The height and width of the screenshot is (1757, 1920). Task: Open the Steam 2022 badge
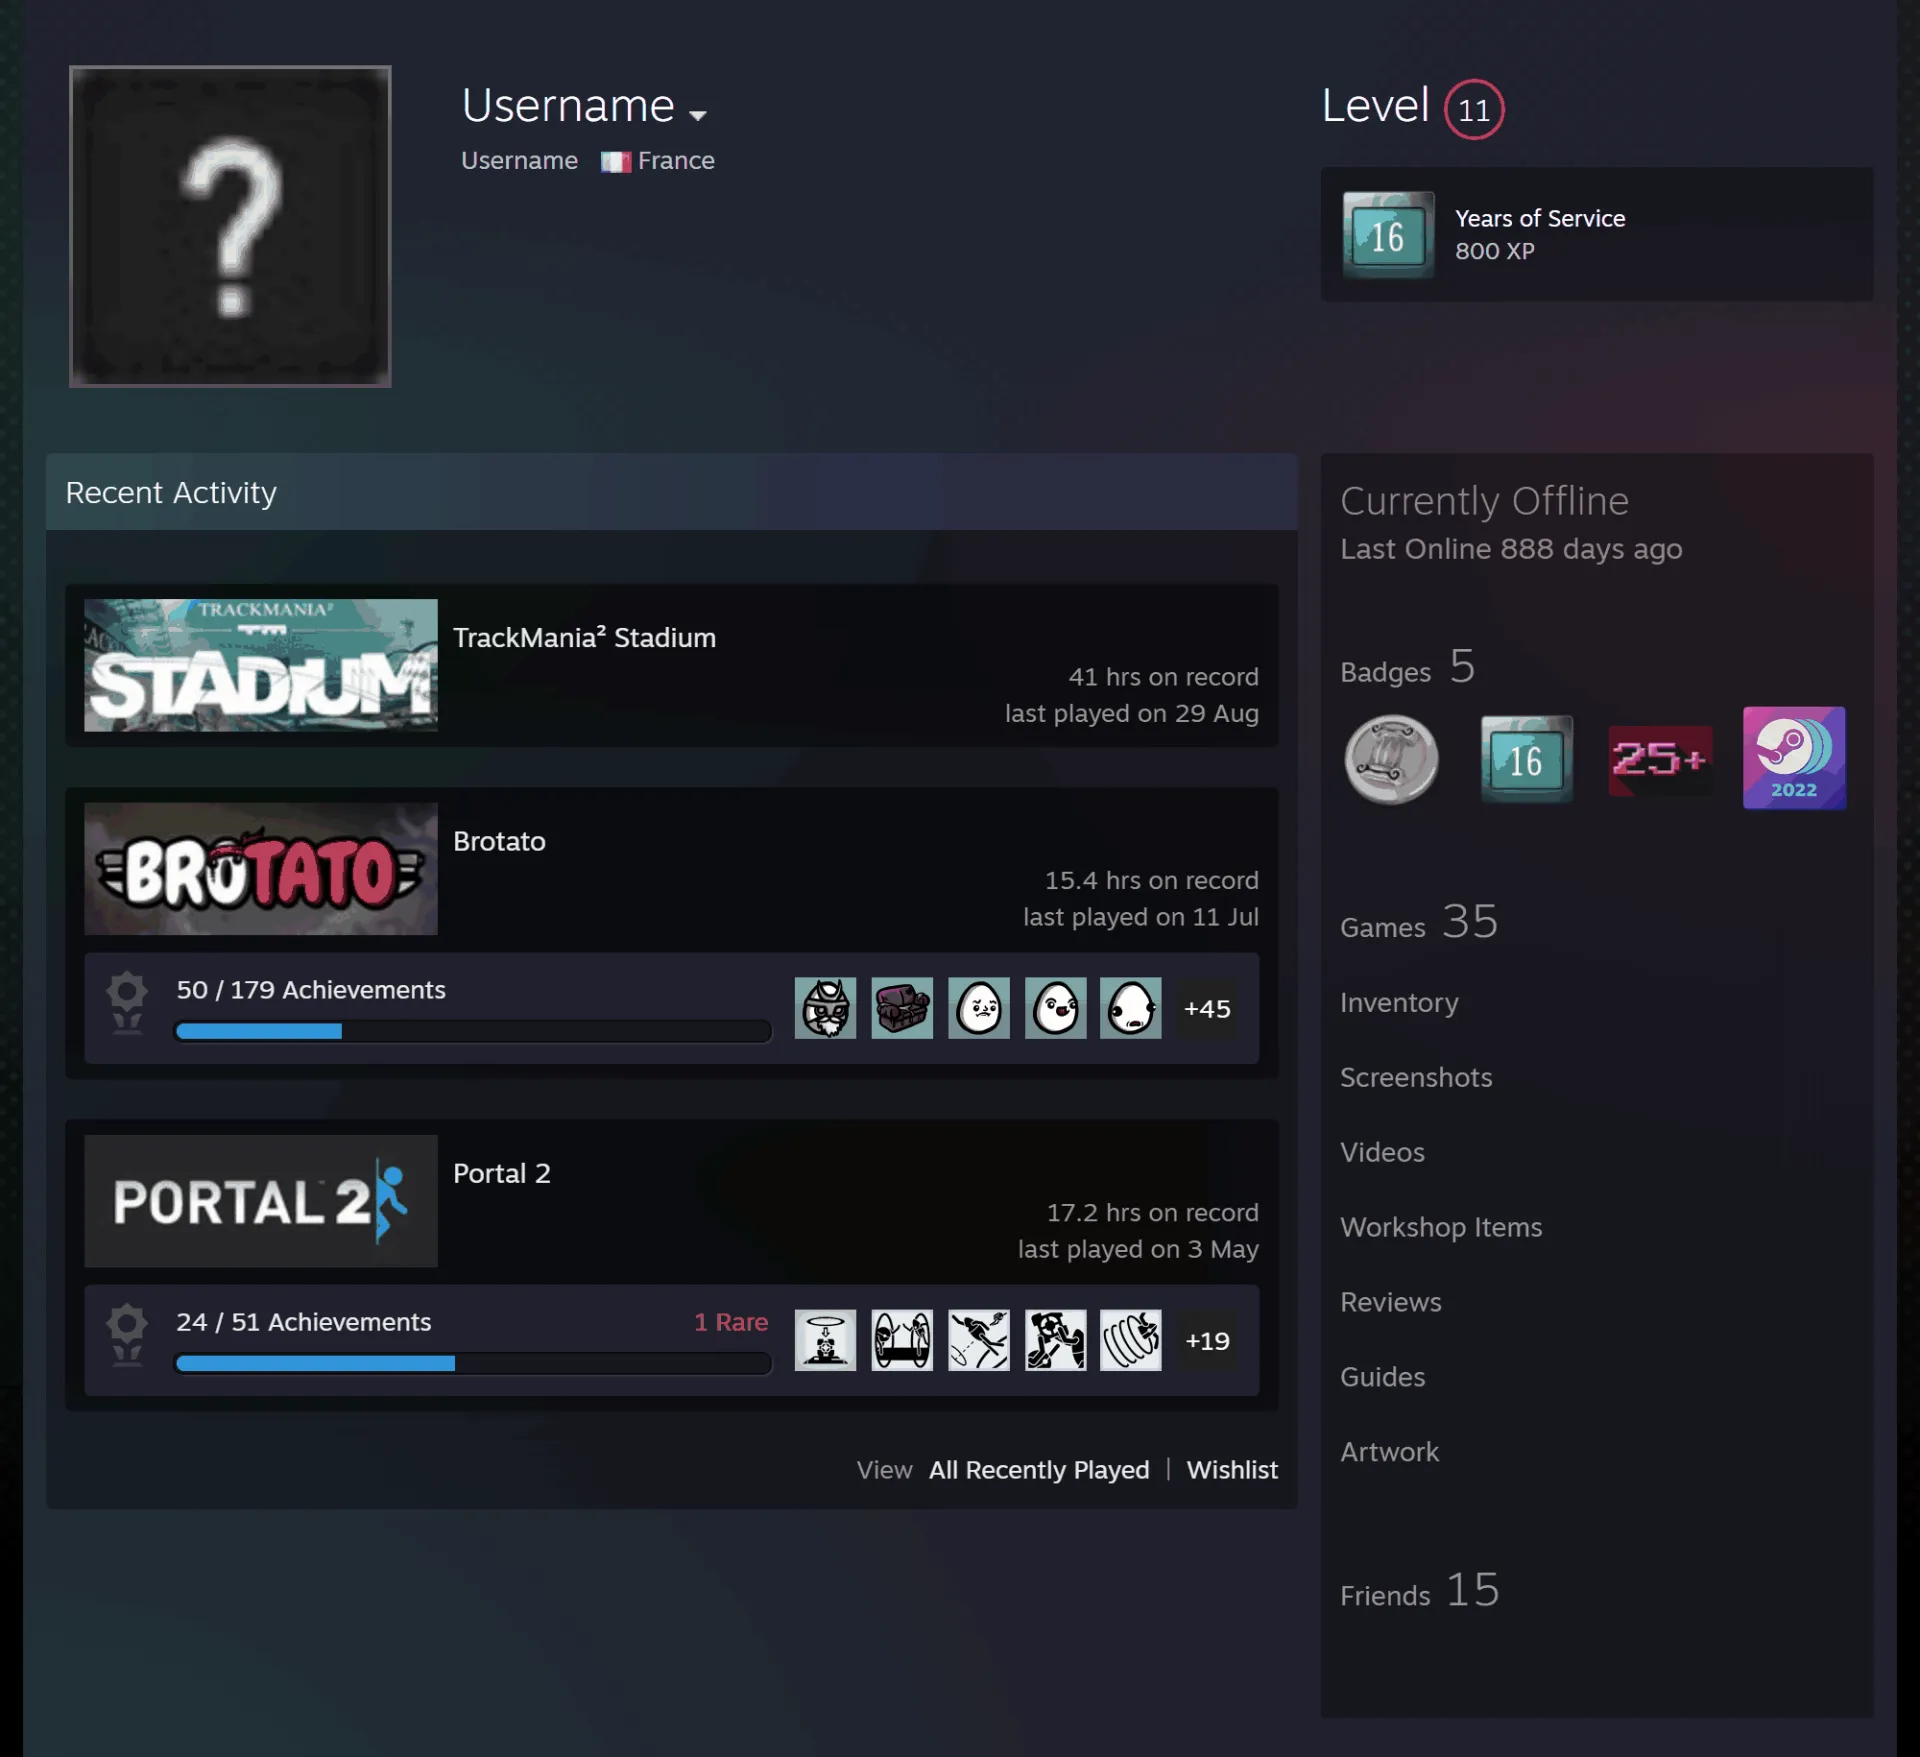tap(1794, 758)
